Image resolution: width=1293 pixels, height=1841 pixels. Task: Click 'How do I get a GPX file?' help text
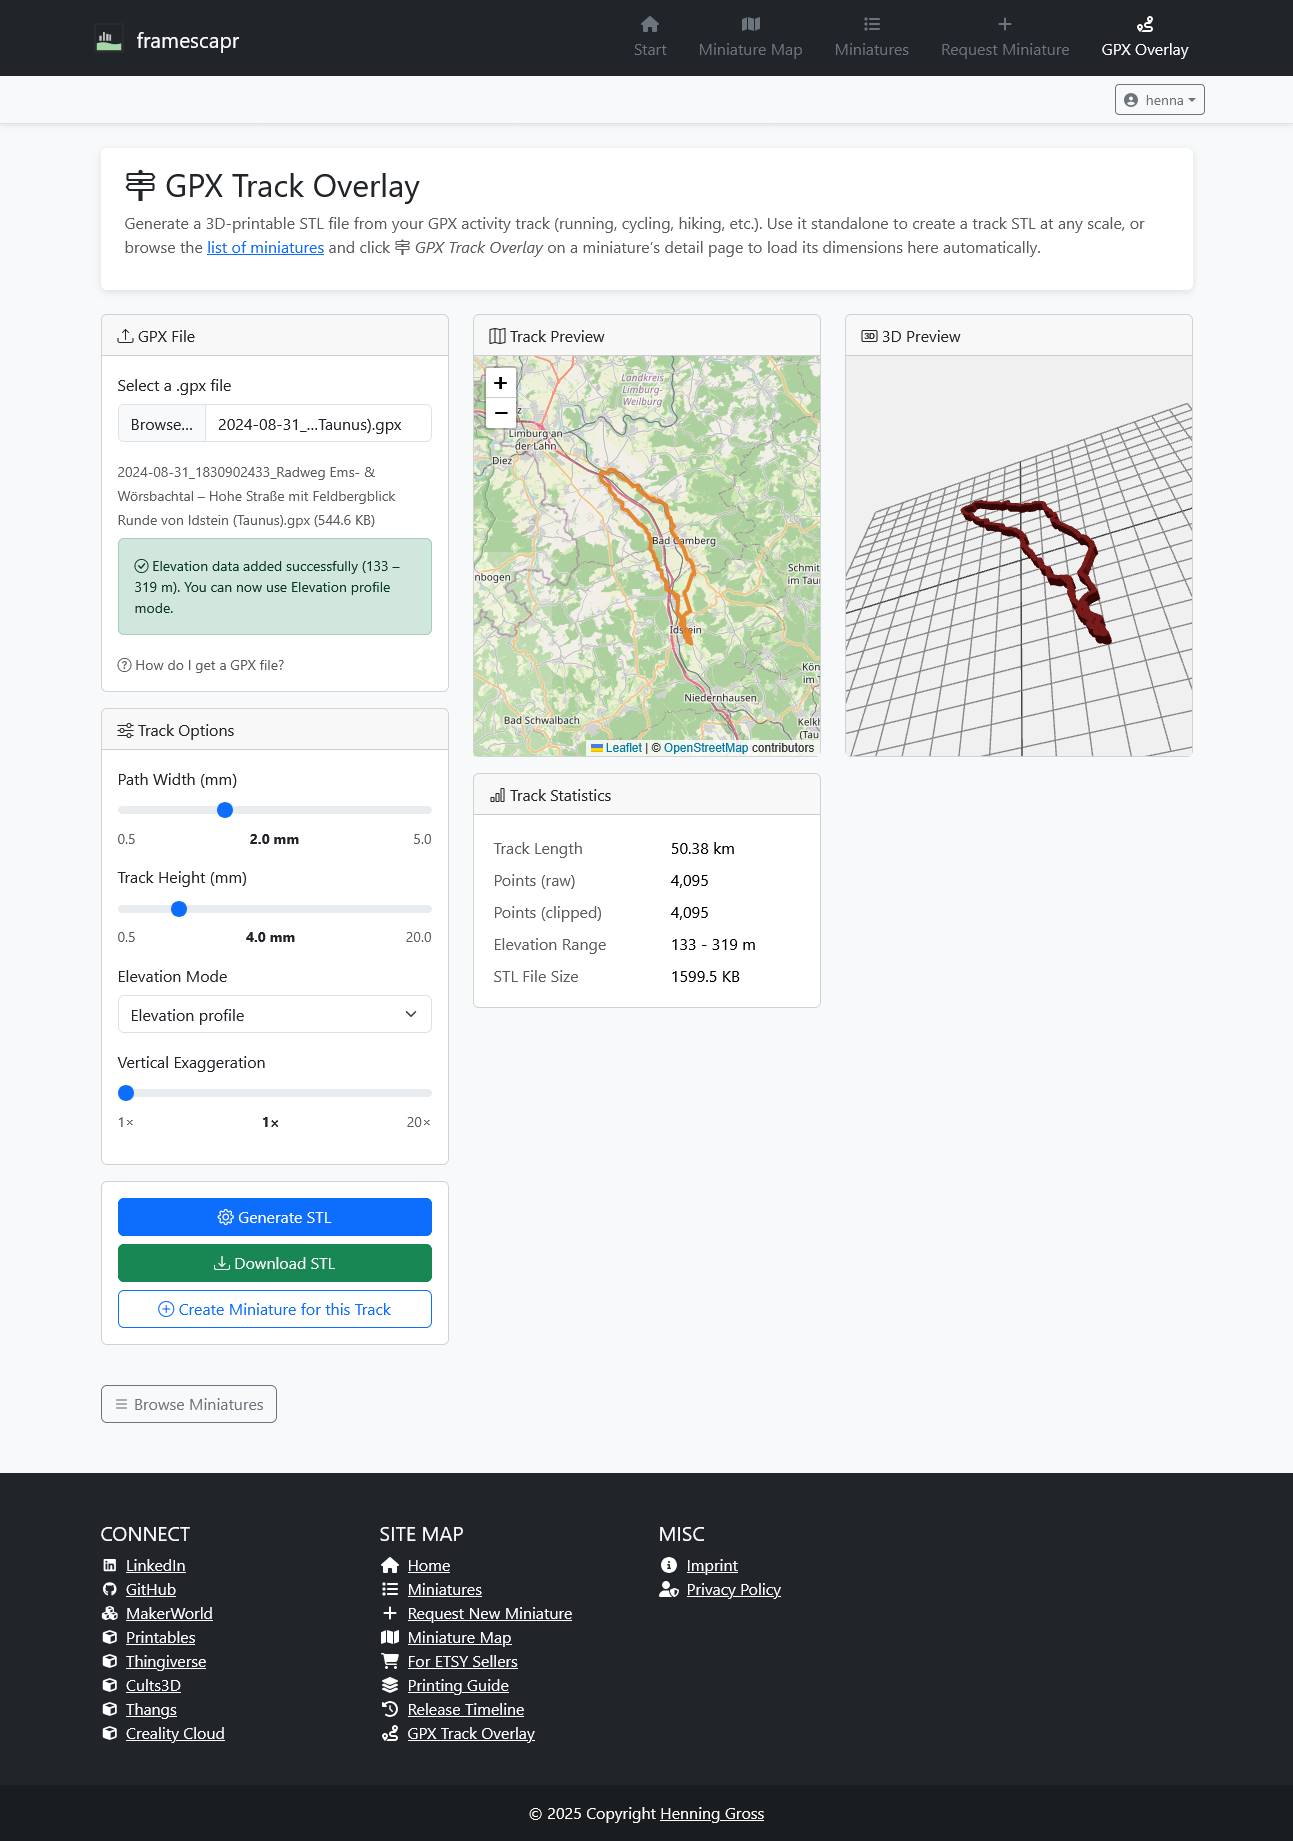coord(210,666)
